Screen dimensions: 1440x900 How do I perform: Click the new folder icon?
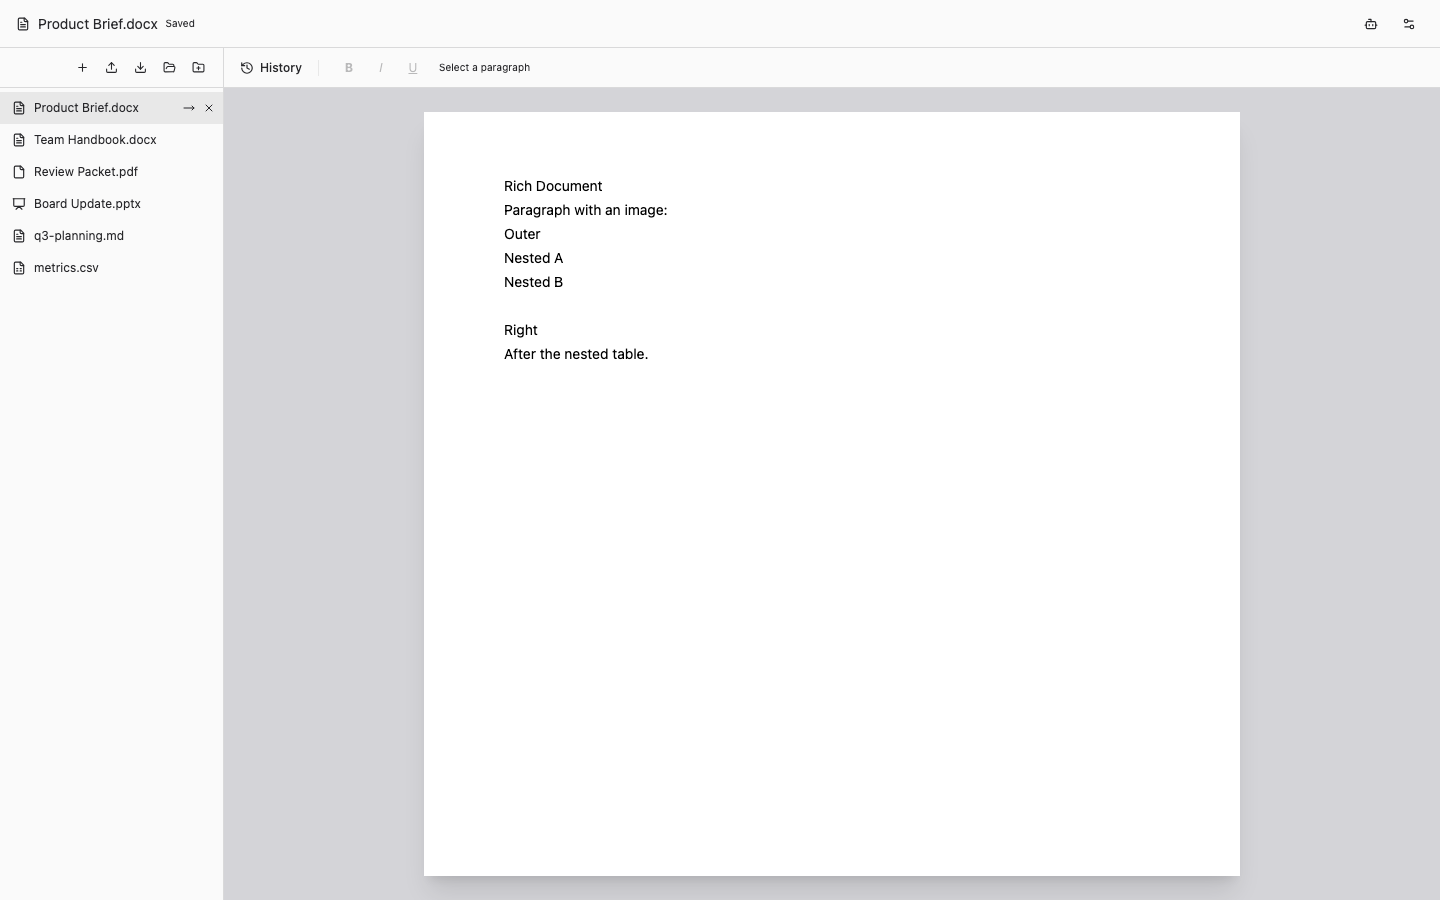tap(198, 68)
